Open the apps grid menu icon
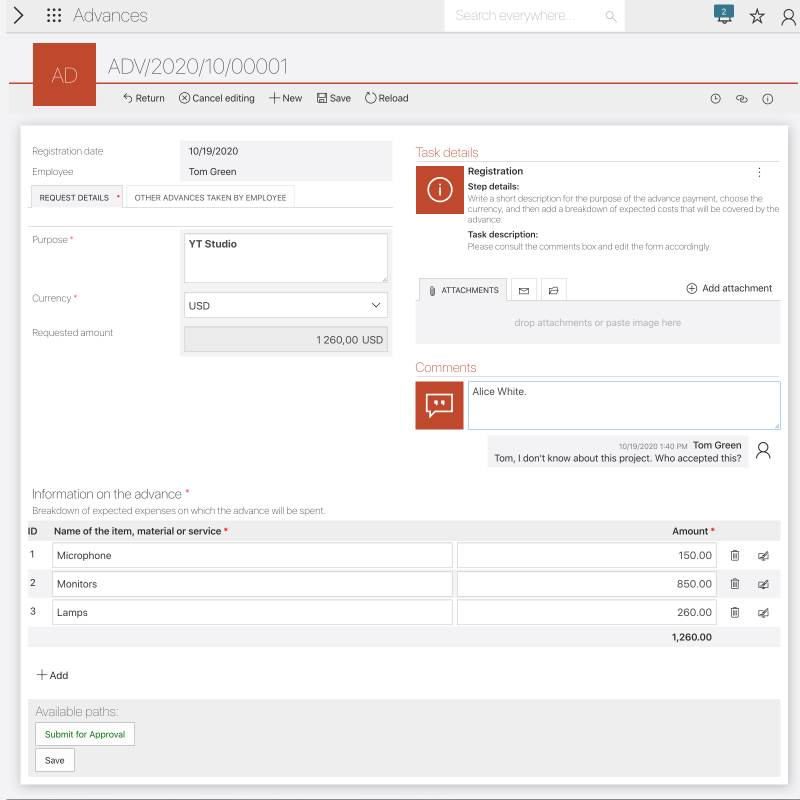 point(54,16)
